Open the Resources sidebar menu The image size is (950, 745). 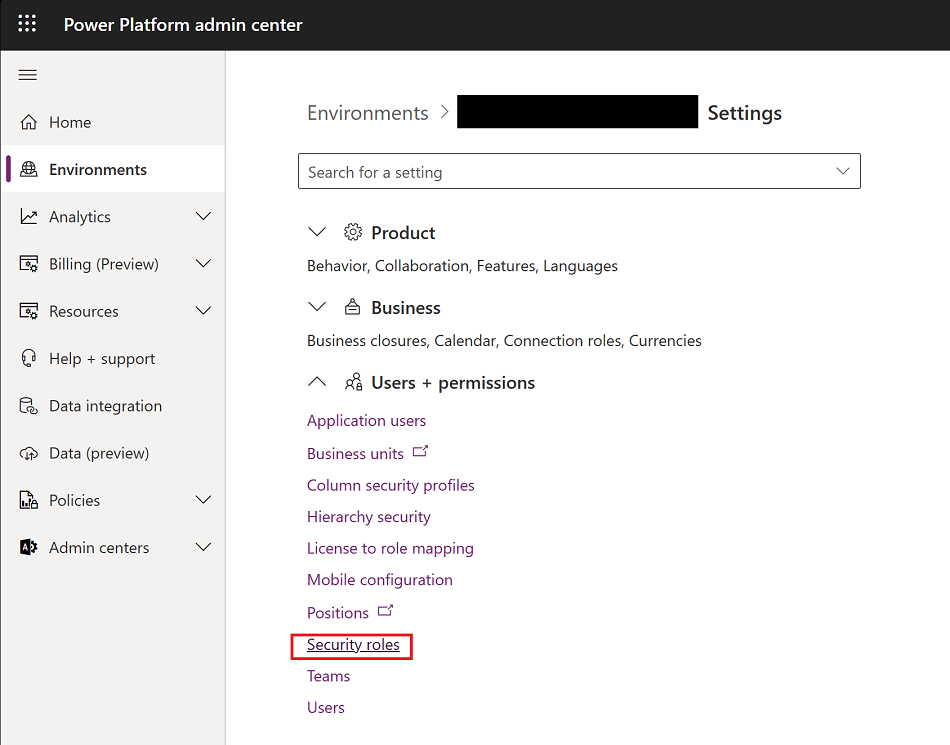tap(203, 311)
